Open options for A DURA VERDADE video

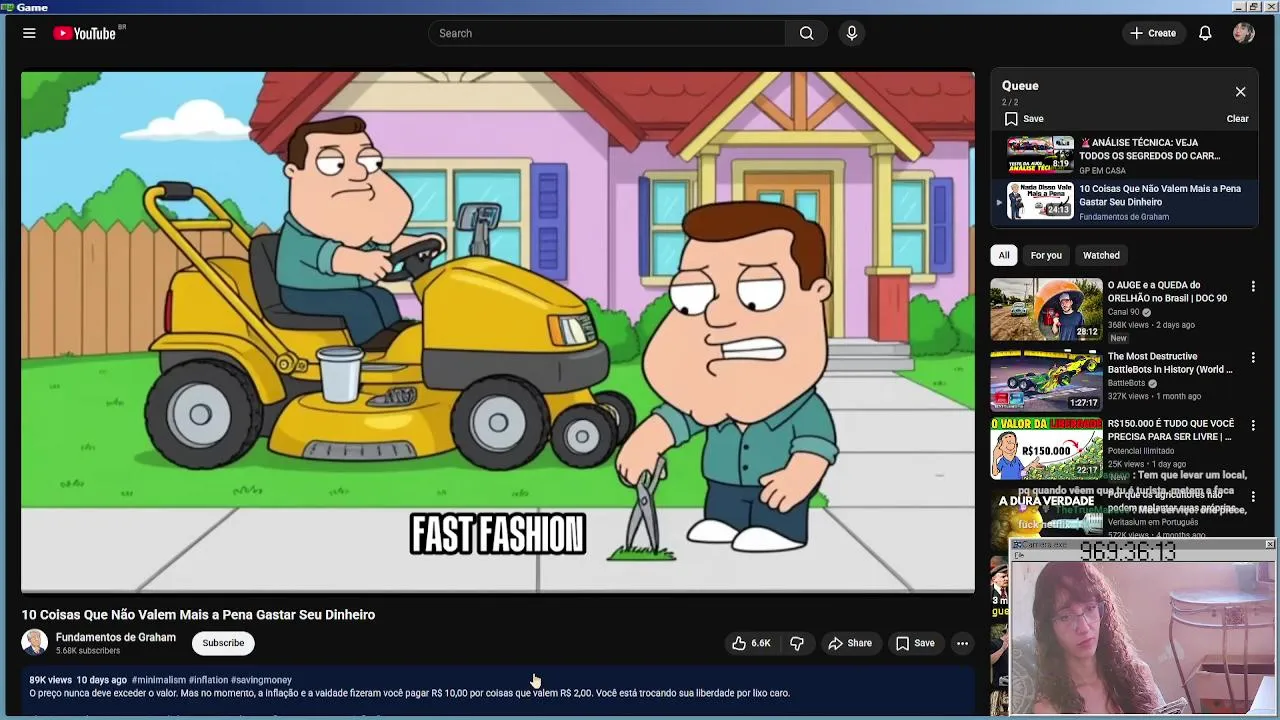point(1252,496)
